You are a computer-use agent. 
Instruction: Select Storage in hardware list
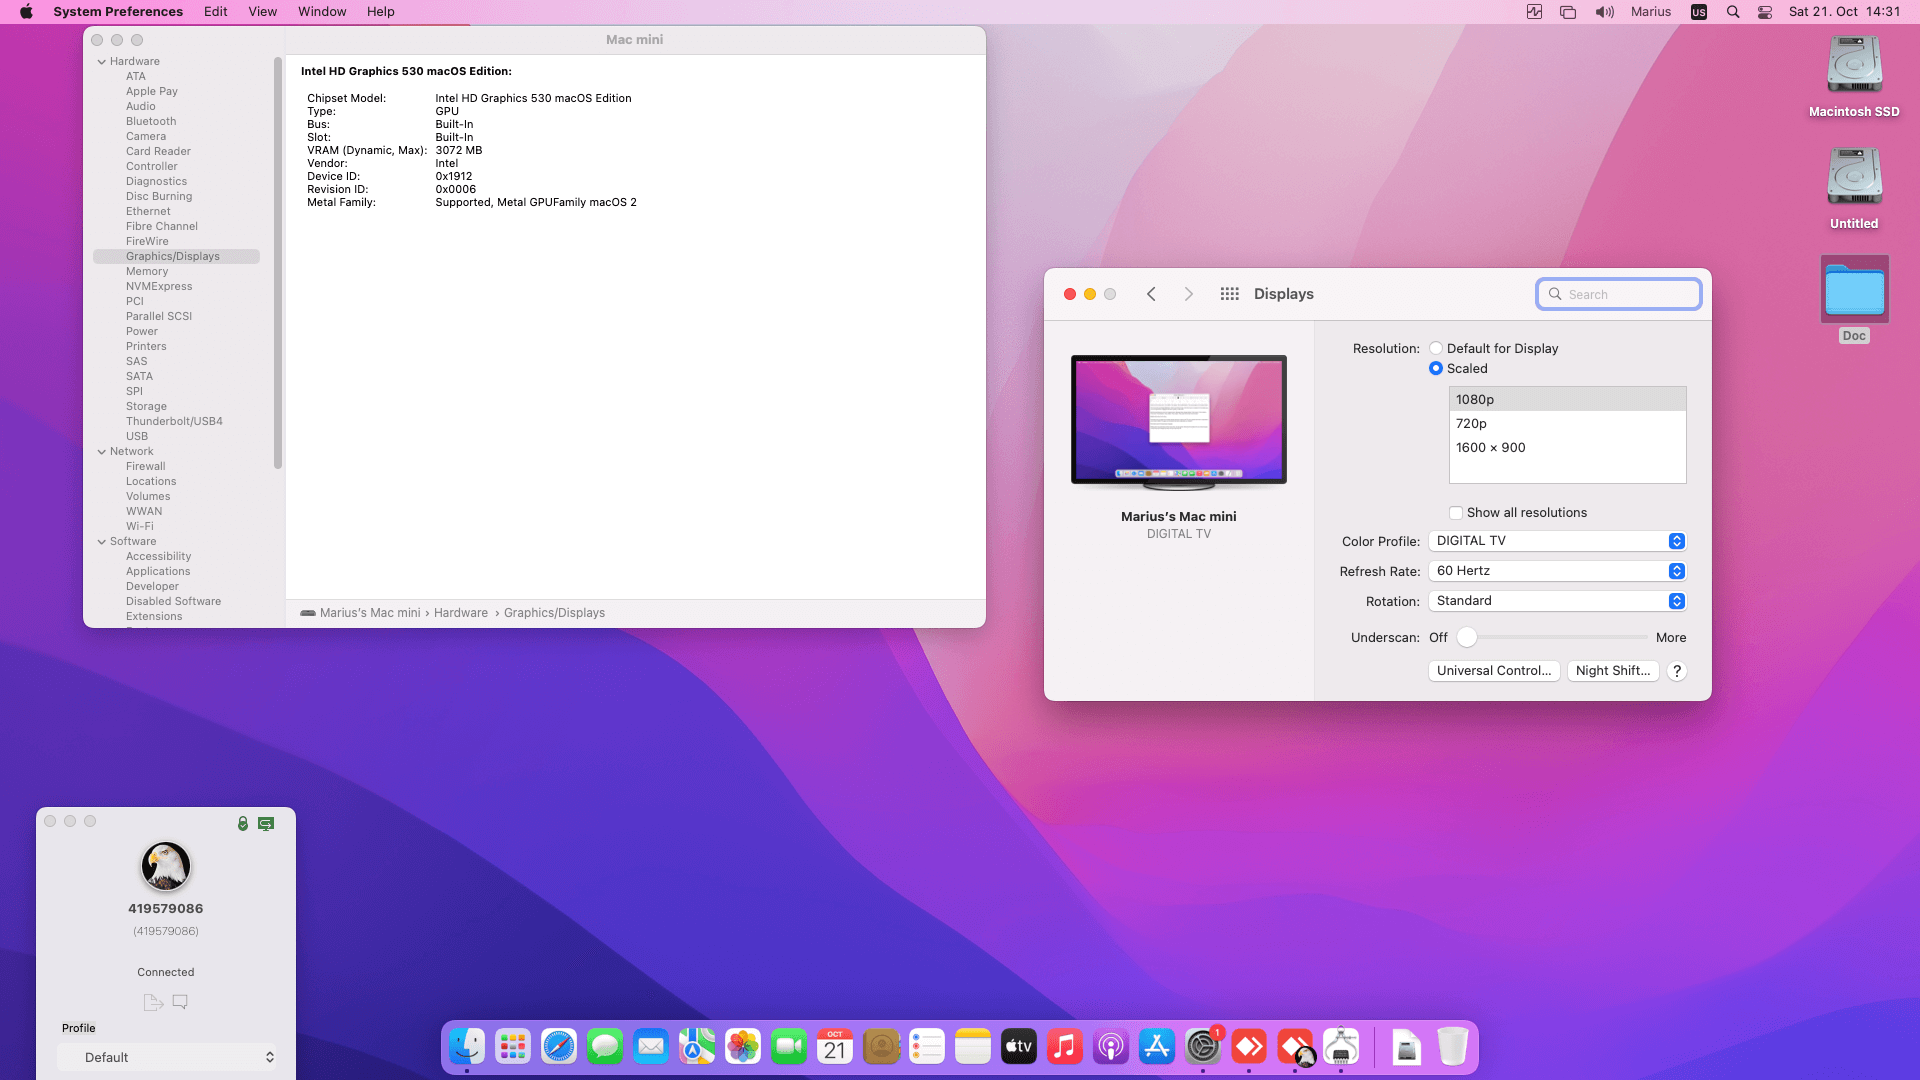[146, 406]
